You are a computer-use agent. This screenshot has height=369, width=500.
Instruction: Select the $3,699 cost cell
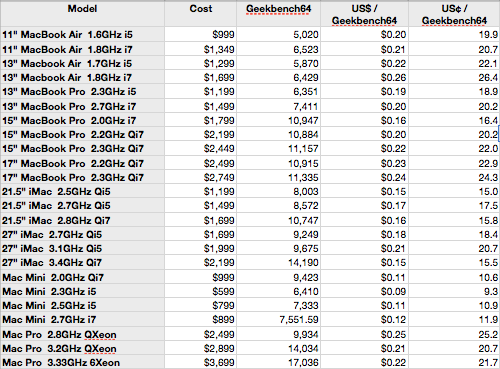pos(200,362)
